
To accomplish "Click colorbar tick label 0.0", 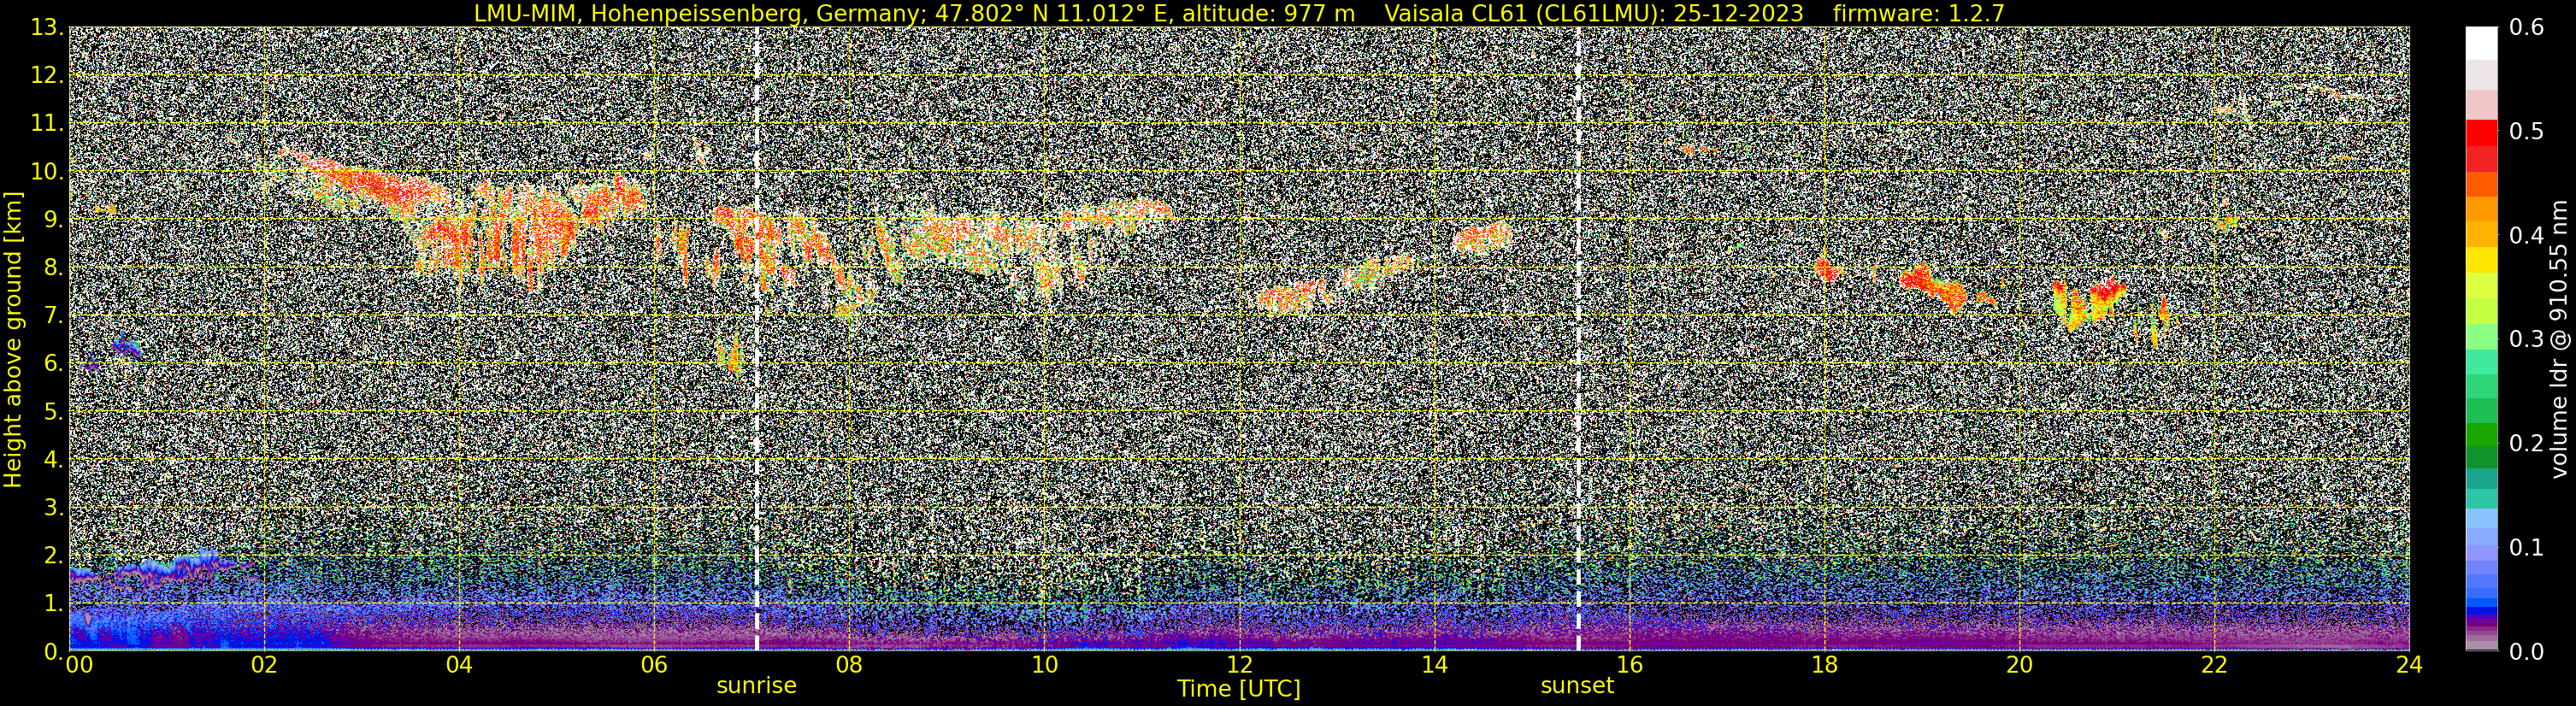I will 2527,651.
